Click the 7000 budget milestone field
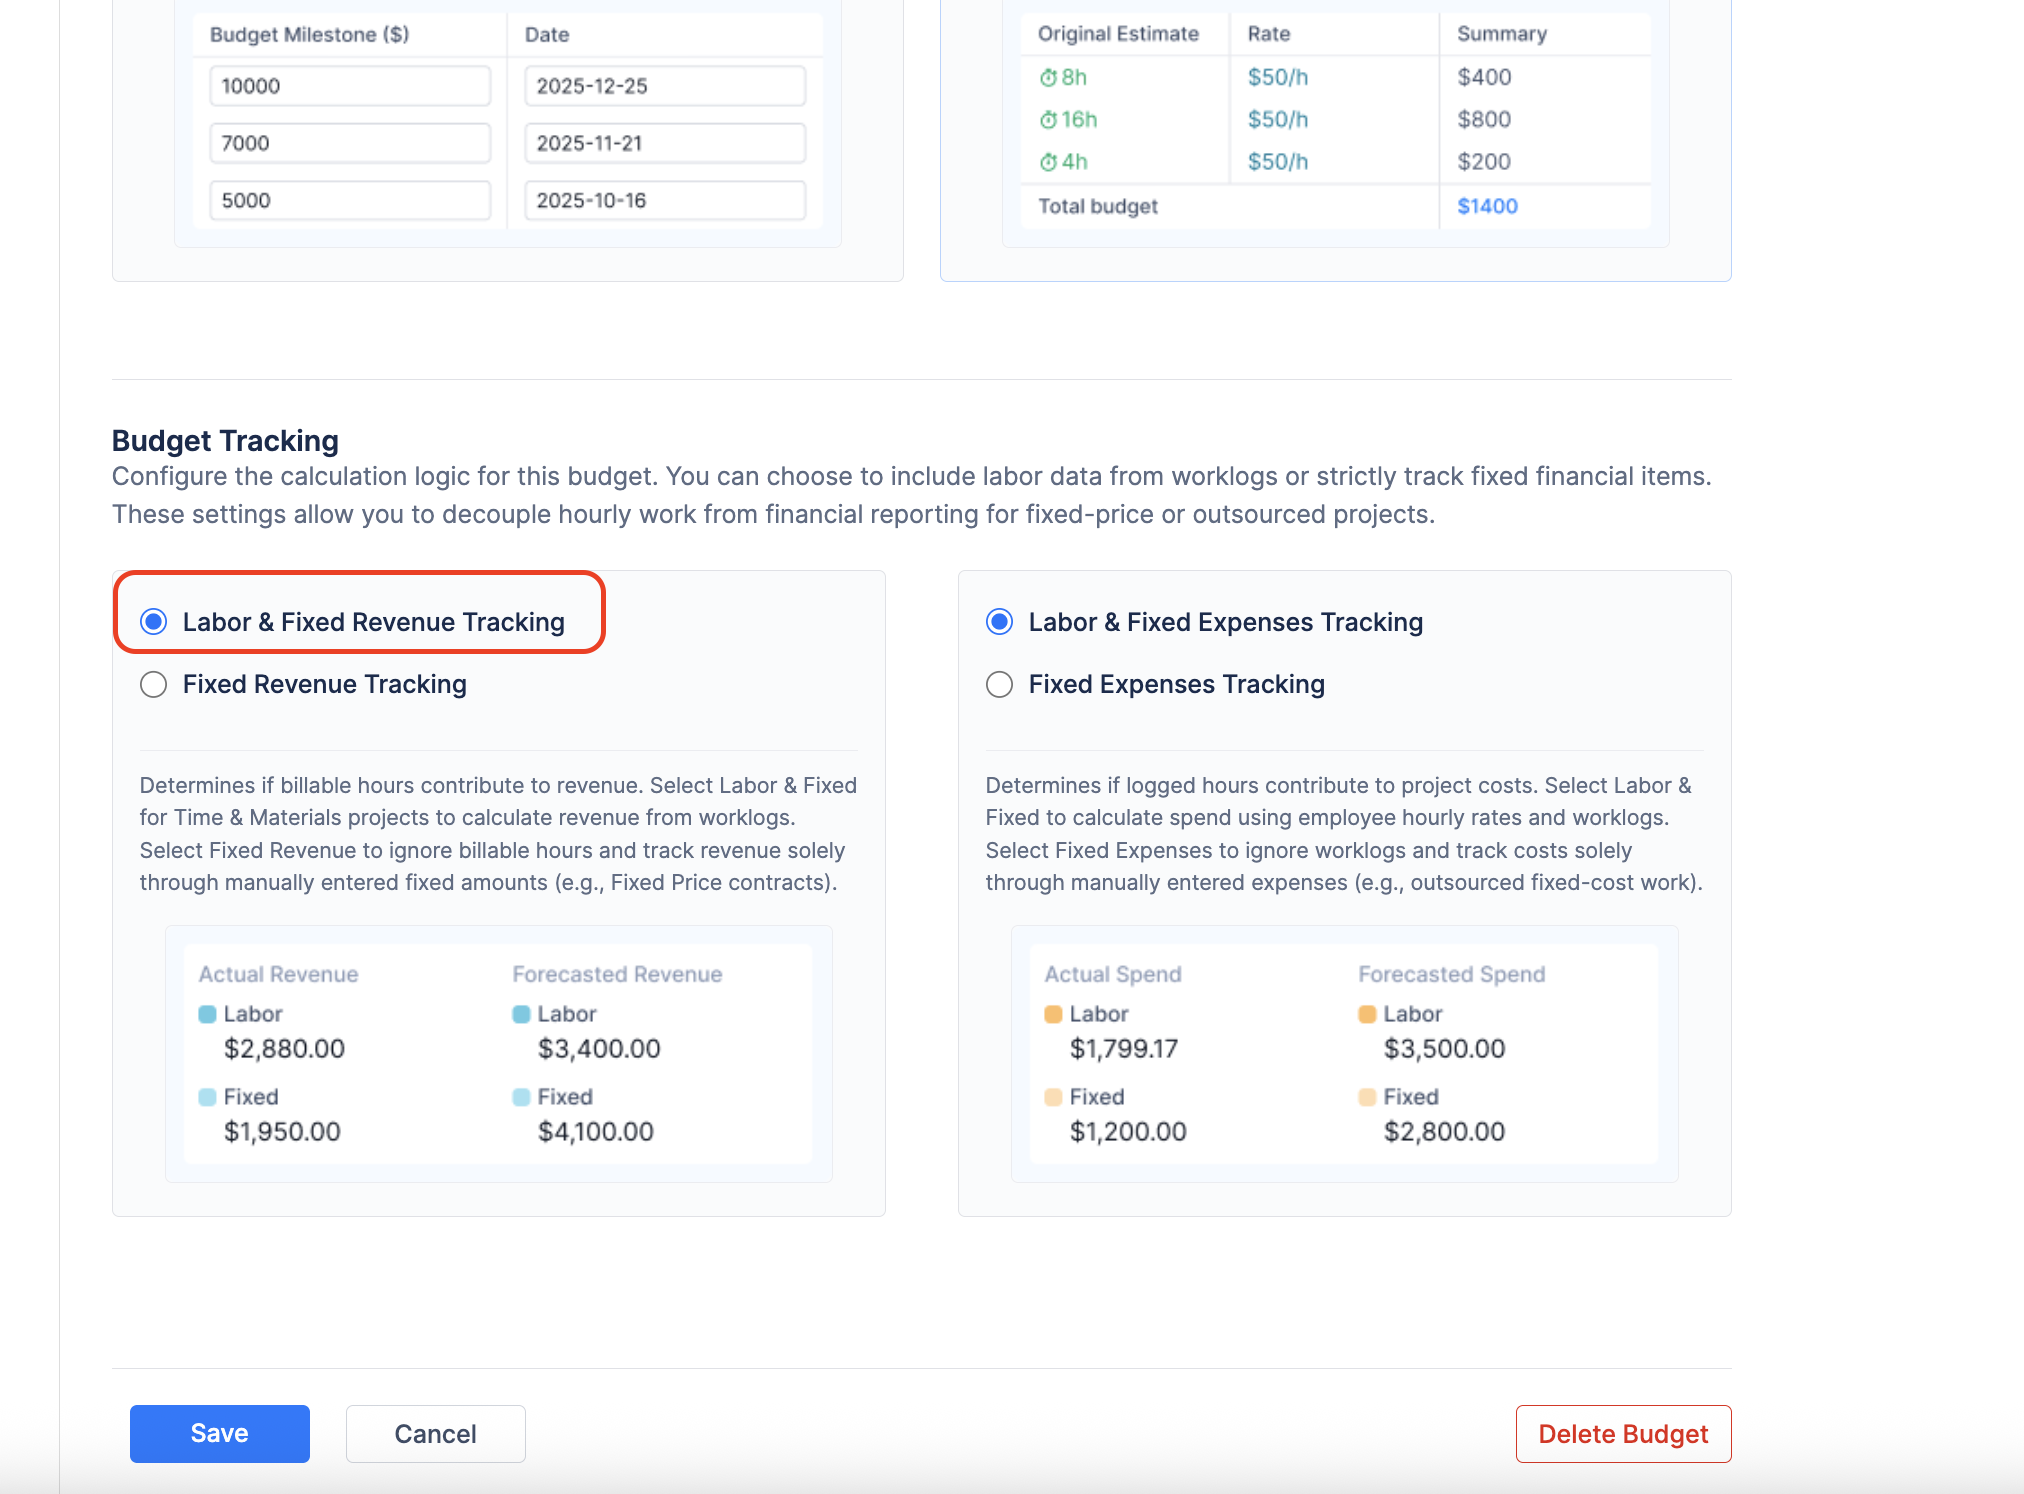The height and width of the screenshot is (1494, 2024). pos(349,143)
